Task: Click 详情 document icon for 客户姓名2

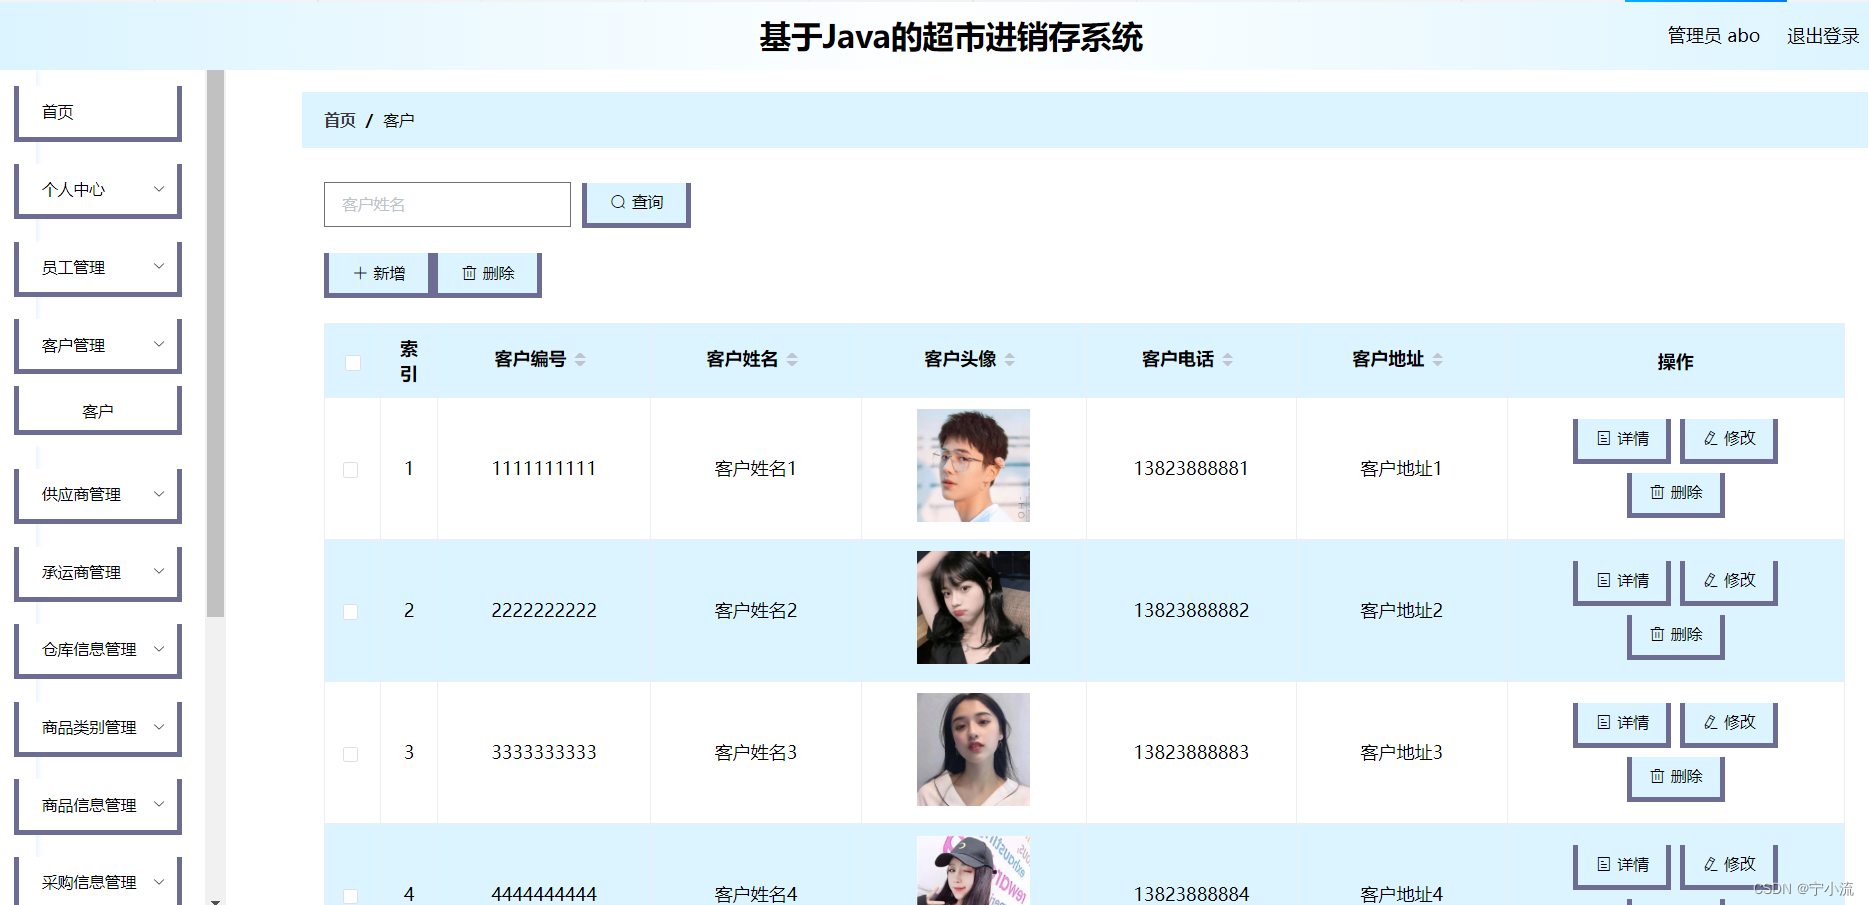Action: click(x=1604, y=580)
